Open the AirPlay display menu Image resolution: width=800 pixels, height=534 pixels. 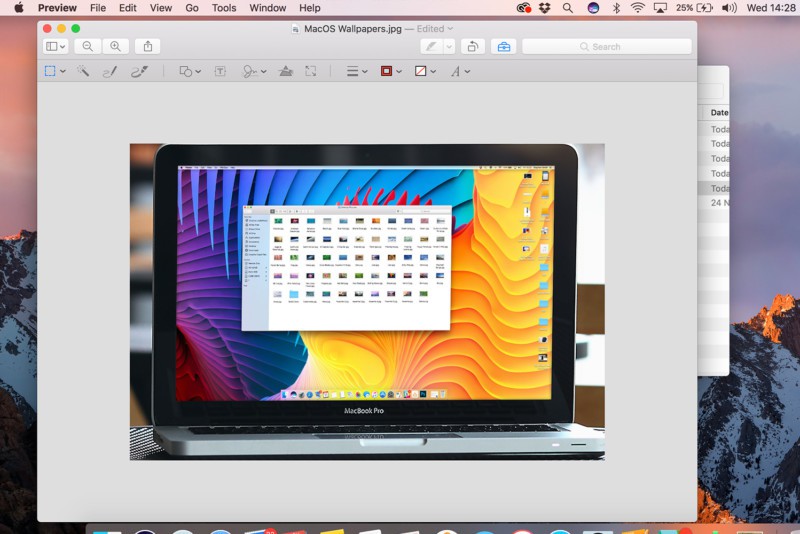point(660,8)
